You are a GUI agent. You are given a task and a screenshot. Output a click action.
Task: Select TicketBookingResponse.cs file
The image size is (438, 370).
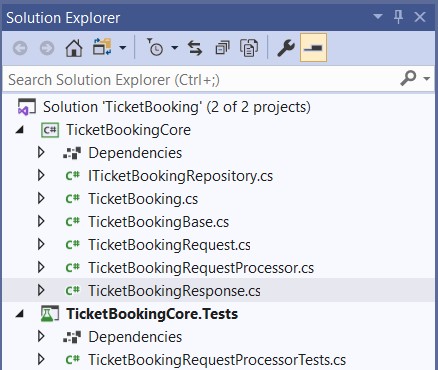tap(174, 291)
